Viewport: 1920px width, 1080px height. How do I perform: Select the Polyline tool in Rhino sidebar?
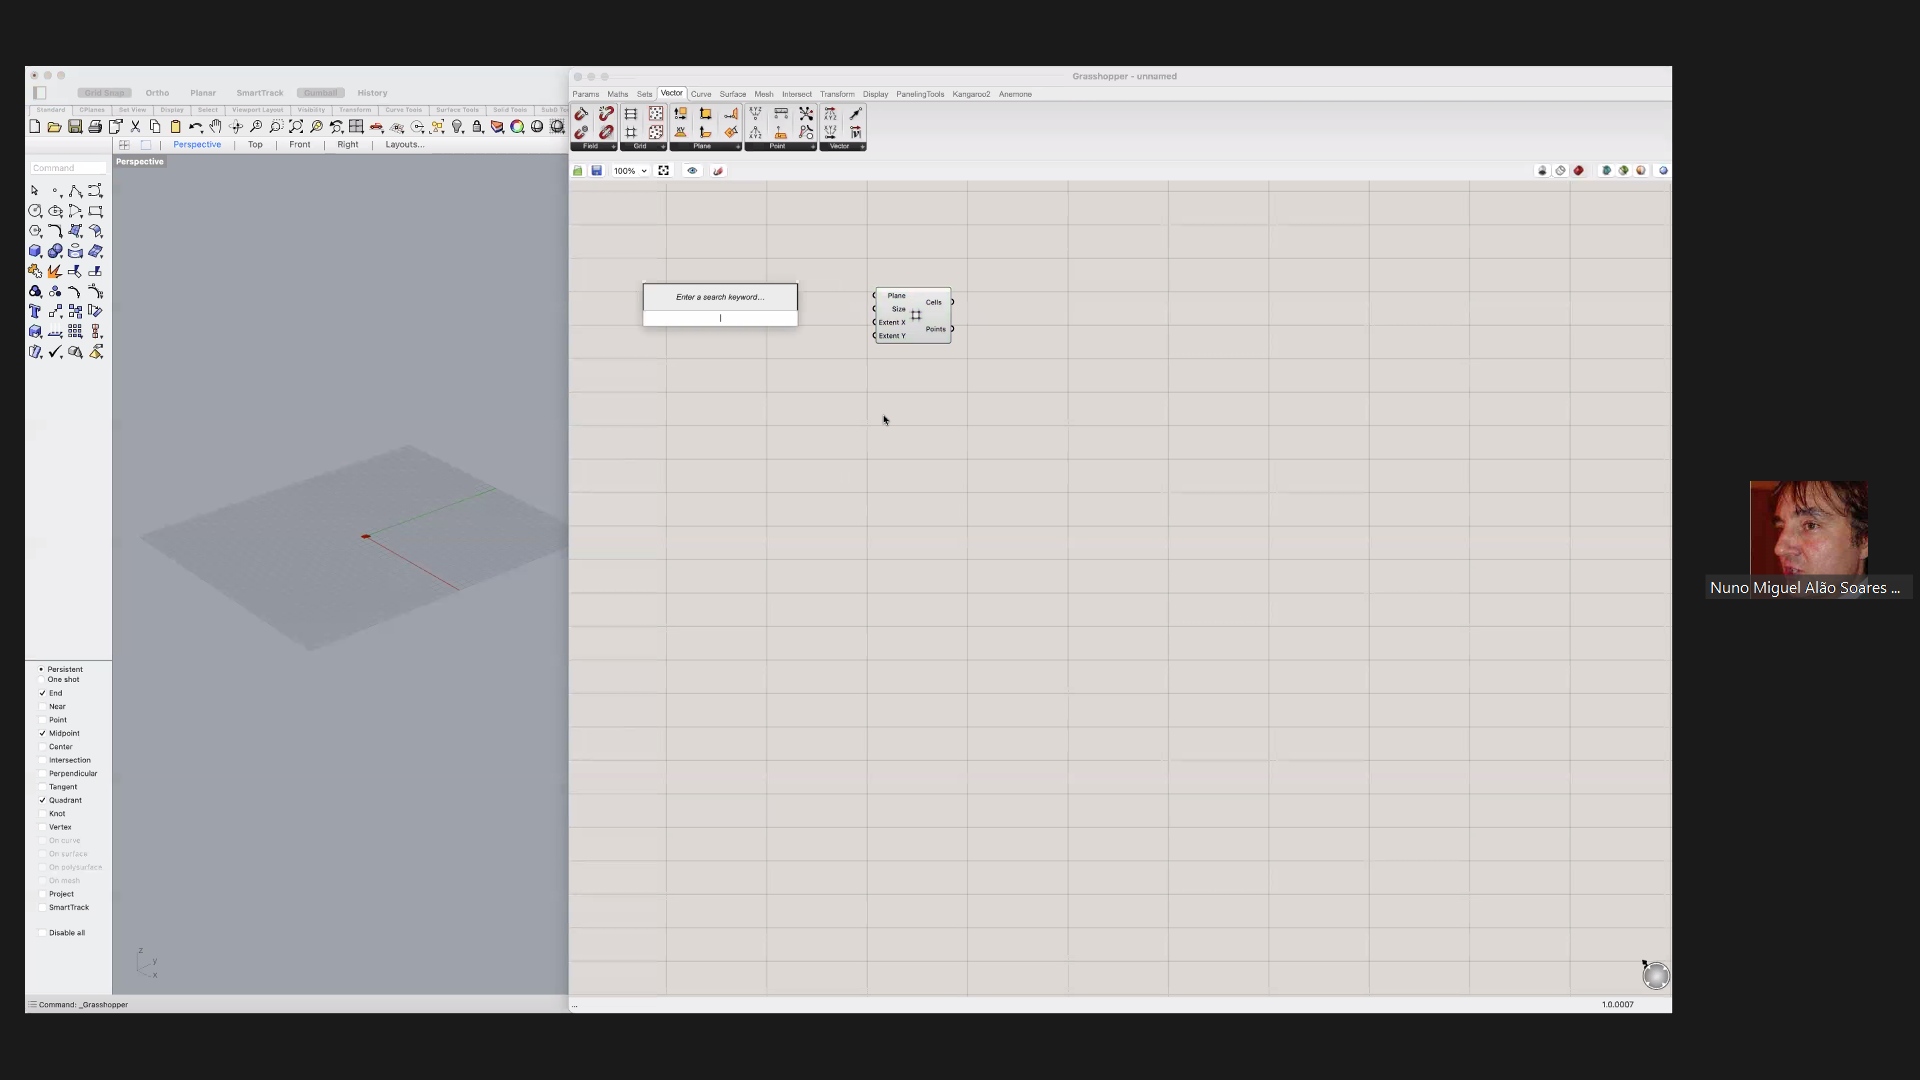pyautogui.click(x=75, y=191)
